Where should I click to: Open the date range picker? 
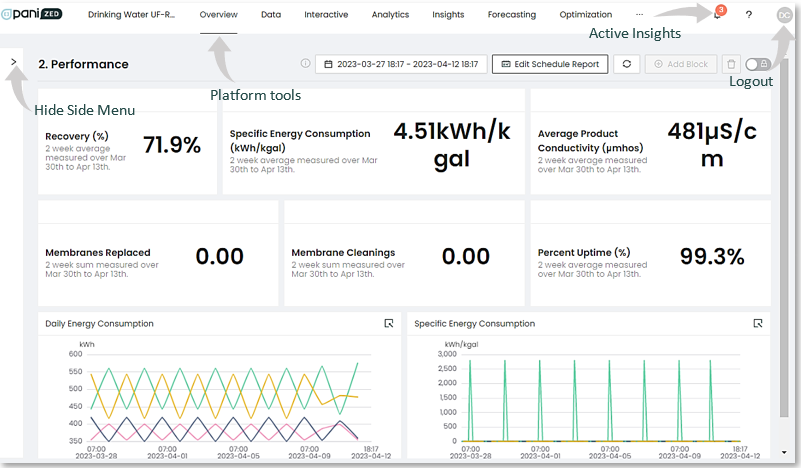401,64
